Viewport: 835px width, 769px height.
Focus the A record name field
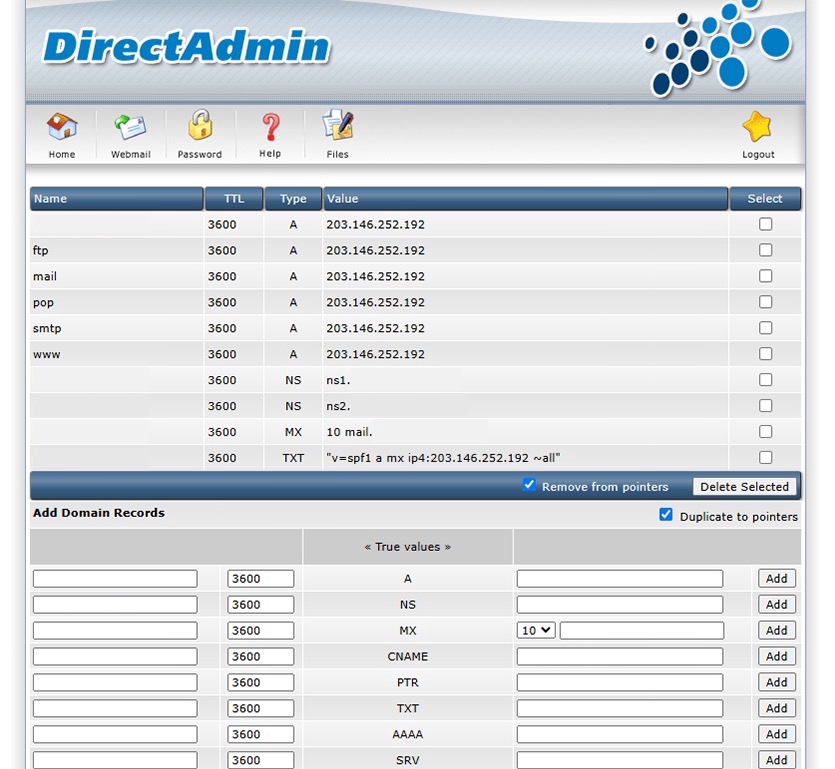115,579
